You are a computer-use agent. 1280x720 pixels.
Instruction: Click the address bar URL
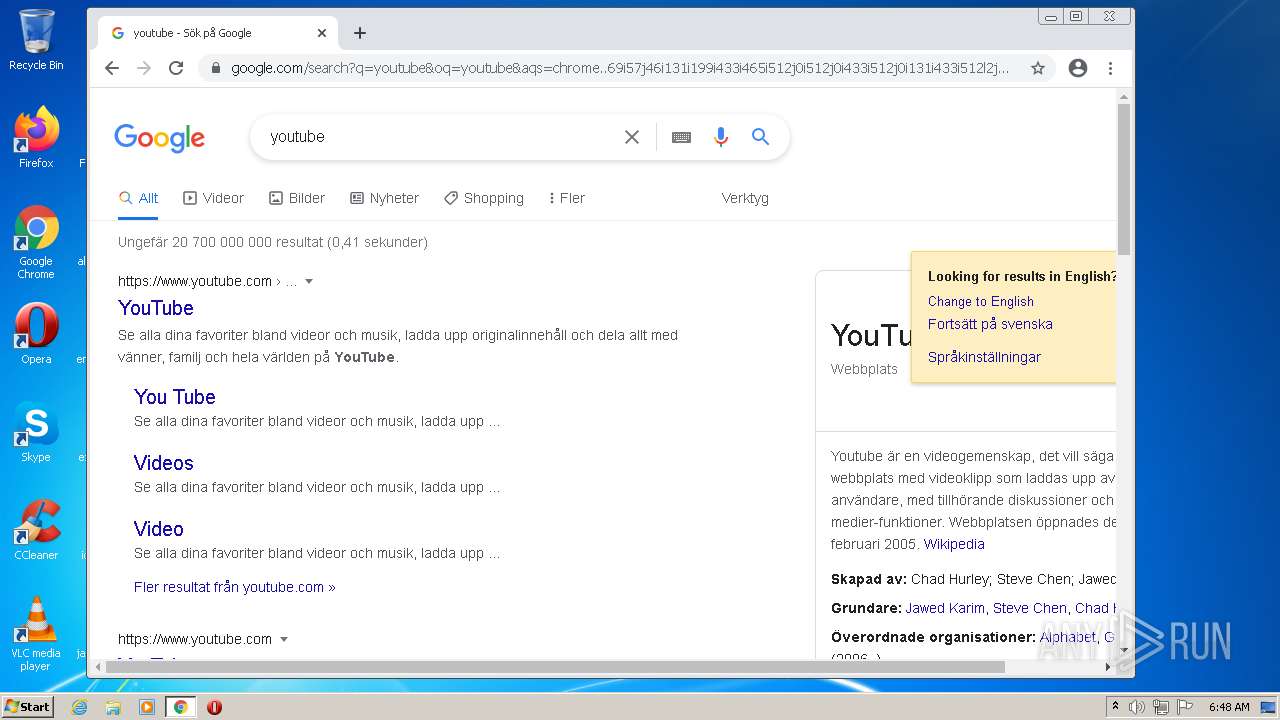point(620,68)
